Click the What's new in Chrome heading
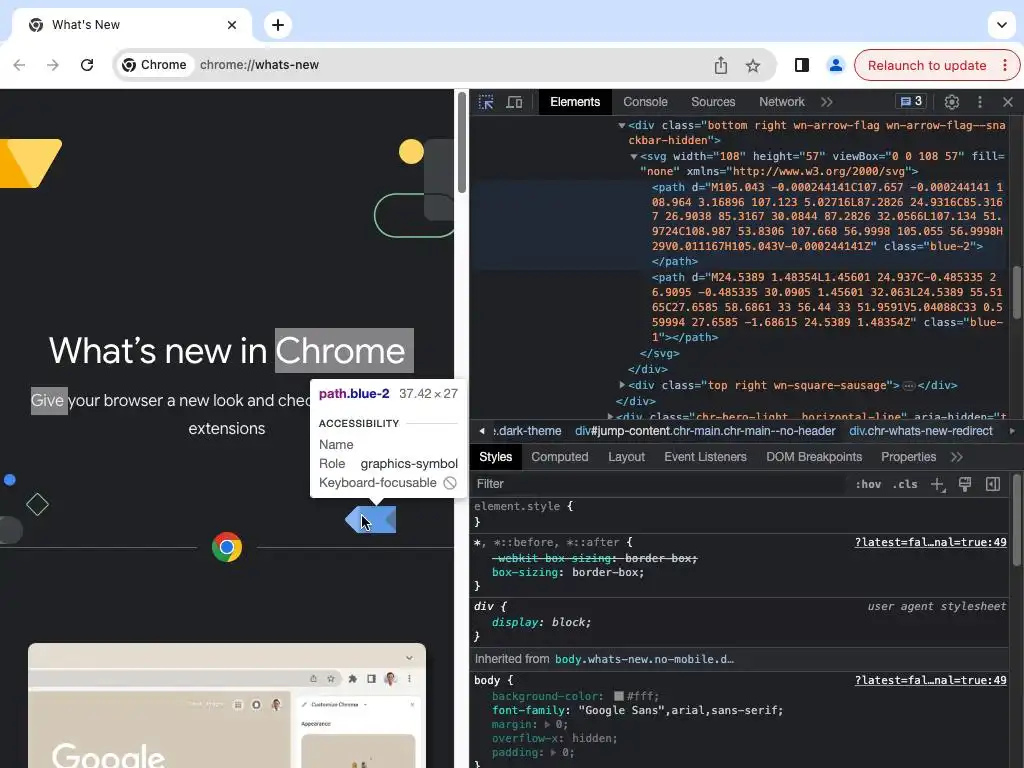This screenshot has height=768, width=1024. pos(227,351)
